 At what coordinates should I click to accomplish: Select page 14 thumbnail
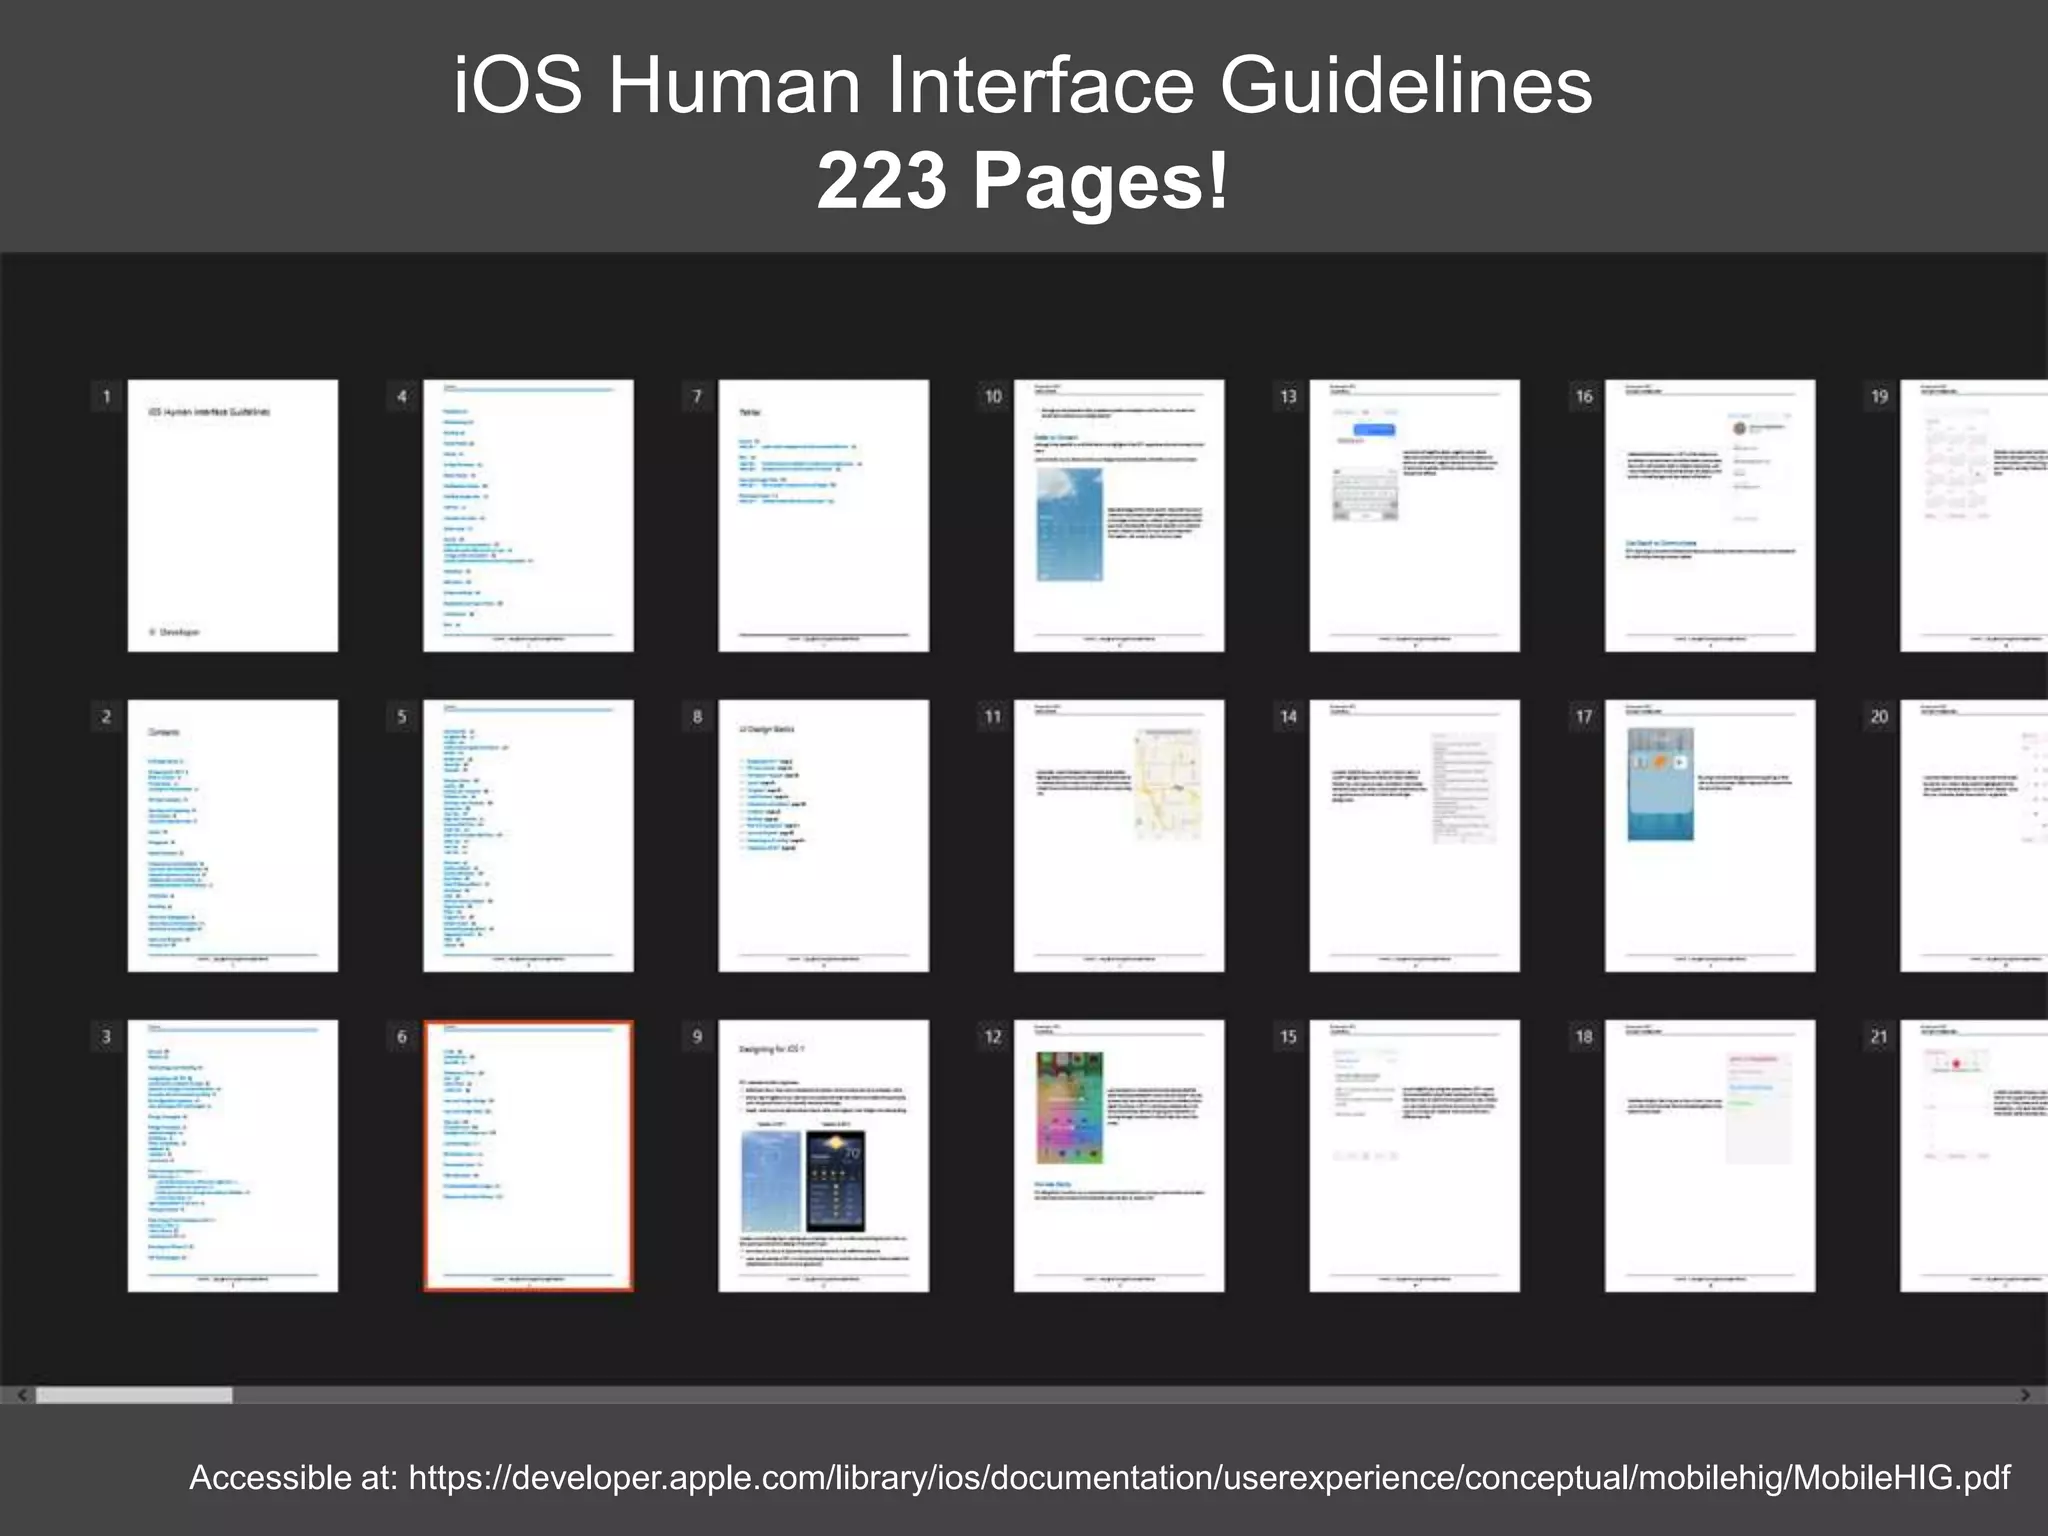pos(1415,836)
